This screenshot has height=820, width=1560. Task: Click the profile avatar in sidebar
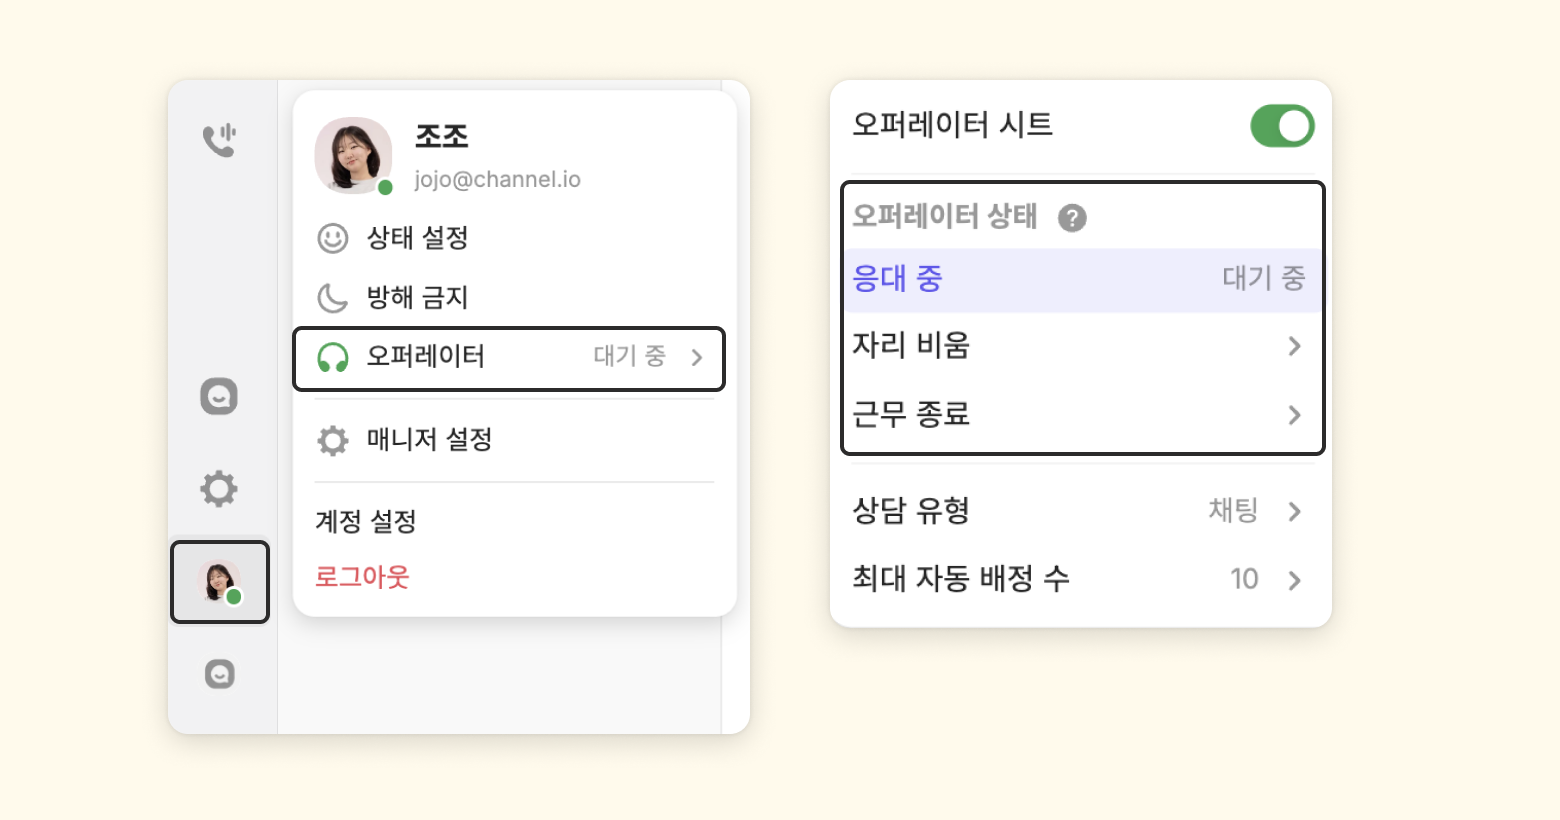pyautogui.click(x=219, y=582)
